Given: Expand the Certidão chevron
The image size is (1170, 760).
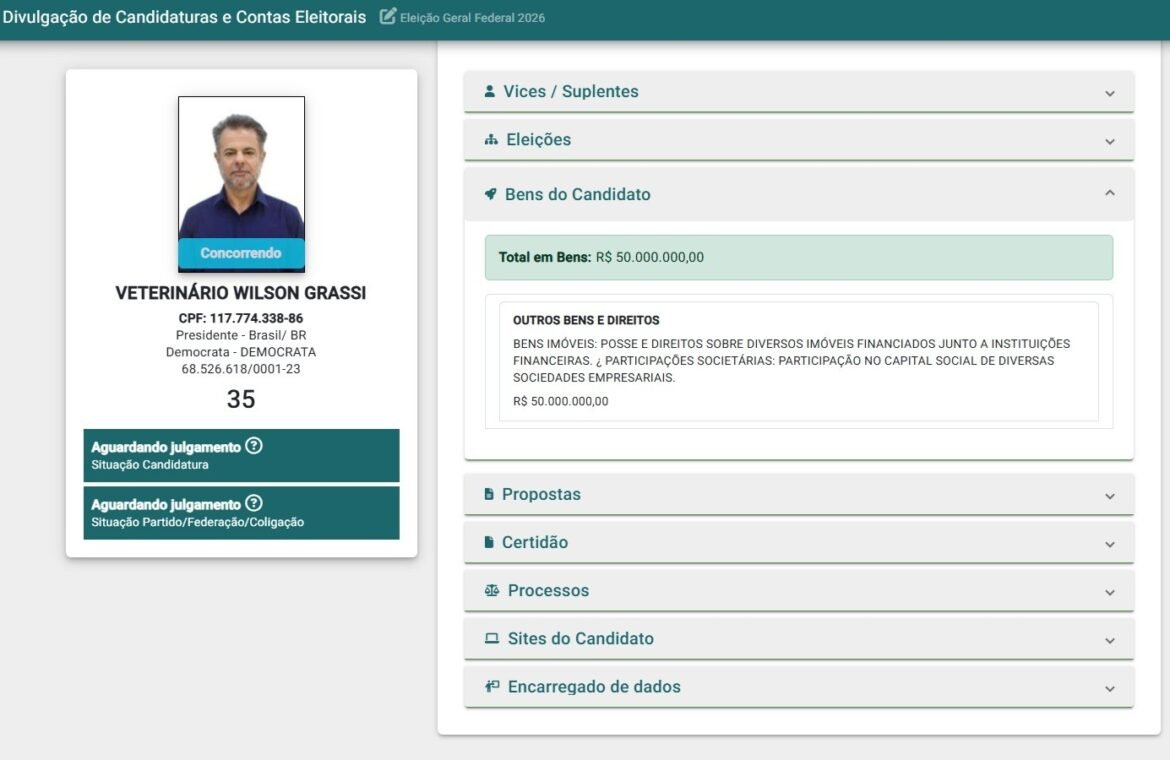Looking at the screenshot, I should tap(1110, 544).
